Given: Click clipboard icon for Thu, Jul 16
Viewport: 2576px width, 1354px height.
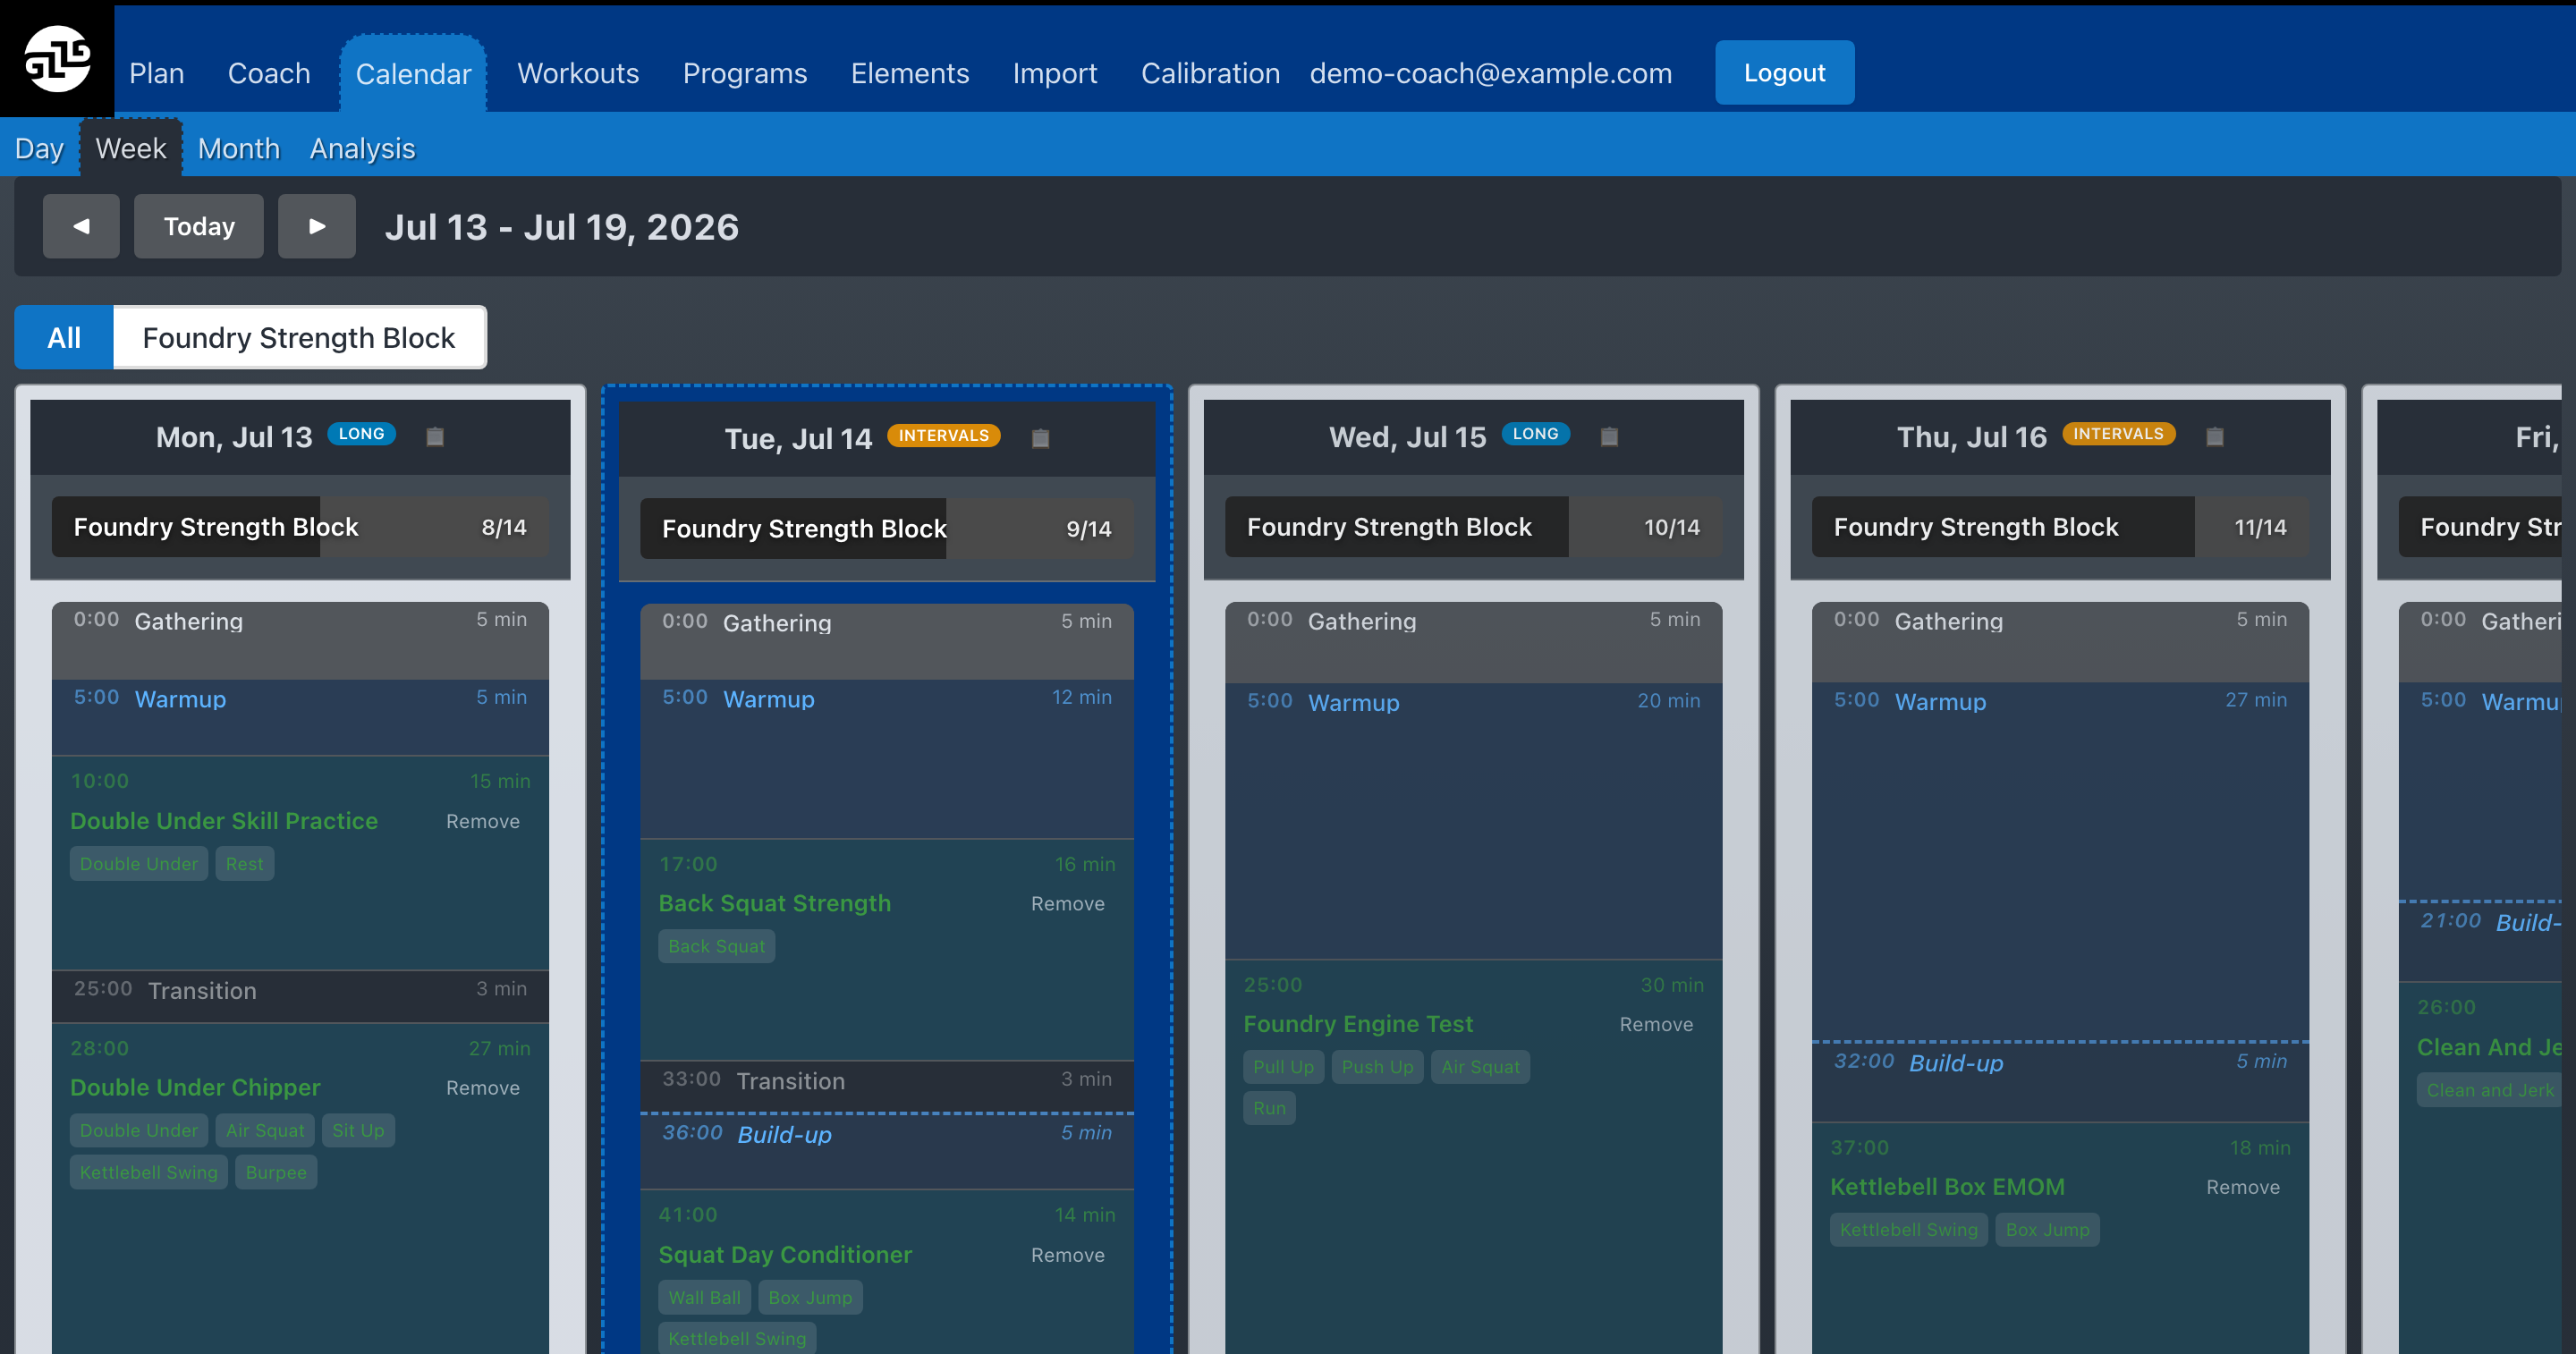Looking at the screenshot, I should [x=2215, y=436].
